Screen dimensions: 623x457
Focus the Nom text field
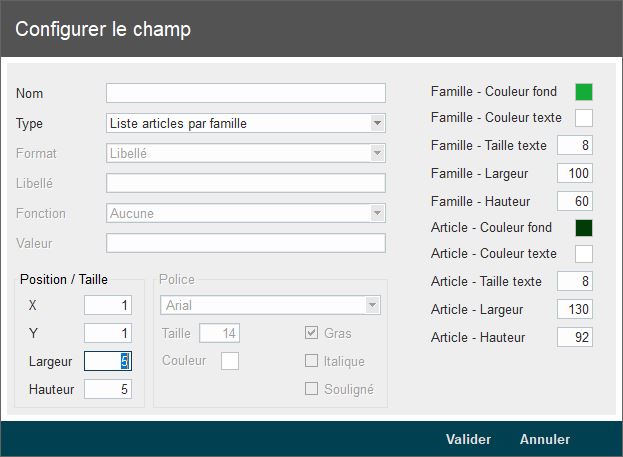coord(246,93)
